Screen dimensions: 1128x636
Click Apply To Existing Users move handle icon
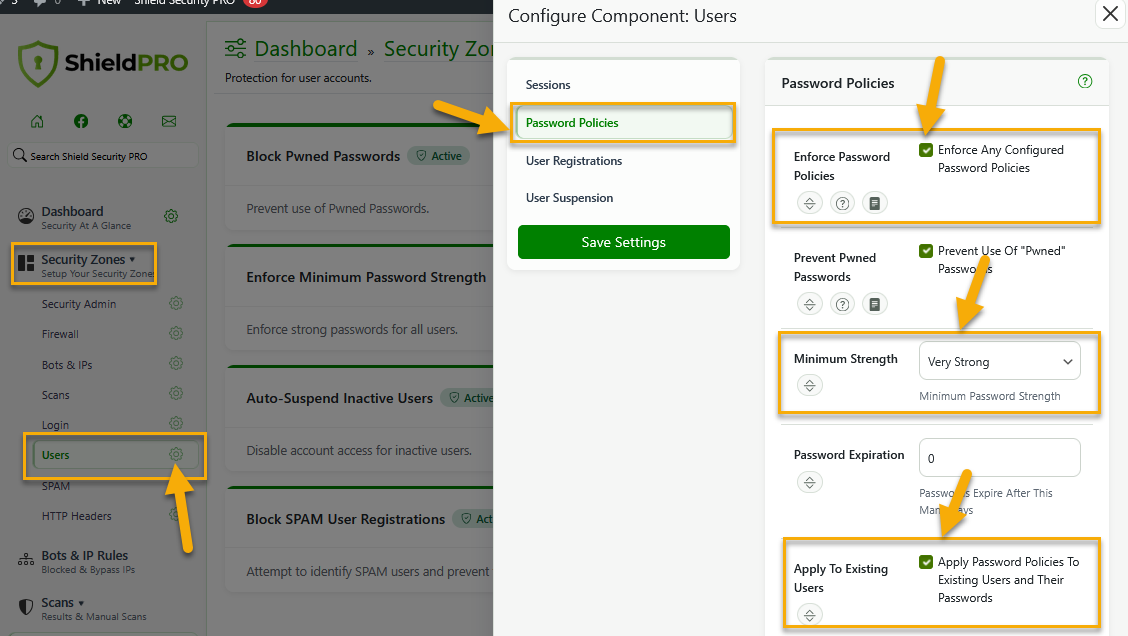tap(809, 615)
